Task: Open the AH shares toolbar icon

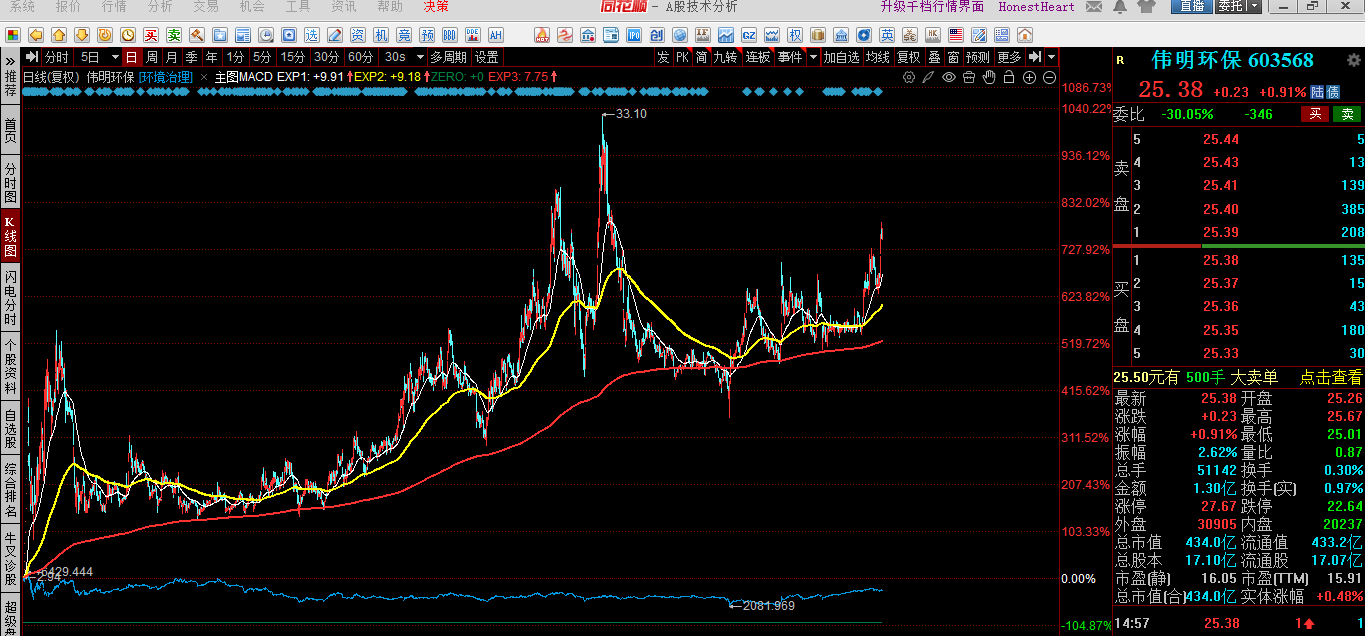Action: click(x=494, y=36)
